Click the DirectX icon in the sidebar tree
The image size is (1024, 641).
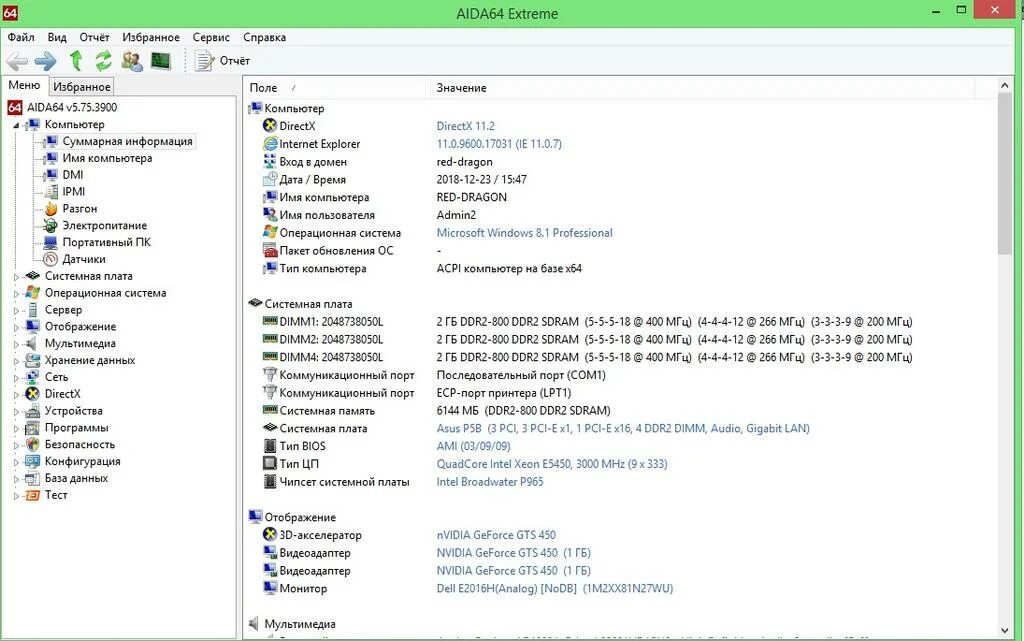point(33,394)
